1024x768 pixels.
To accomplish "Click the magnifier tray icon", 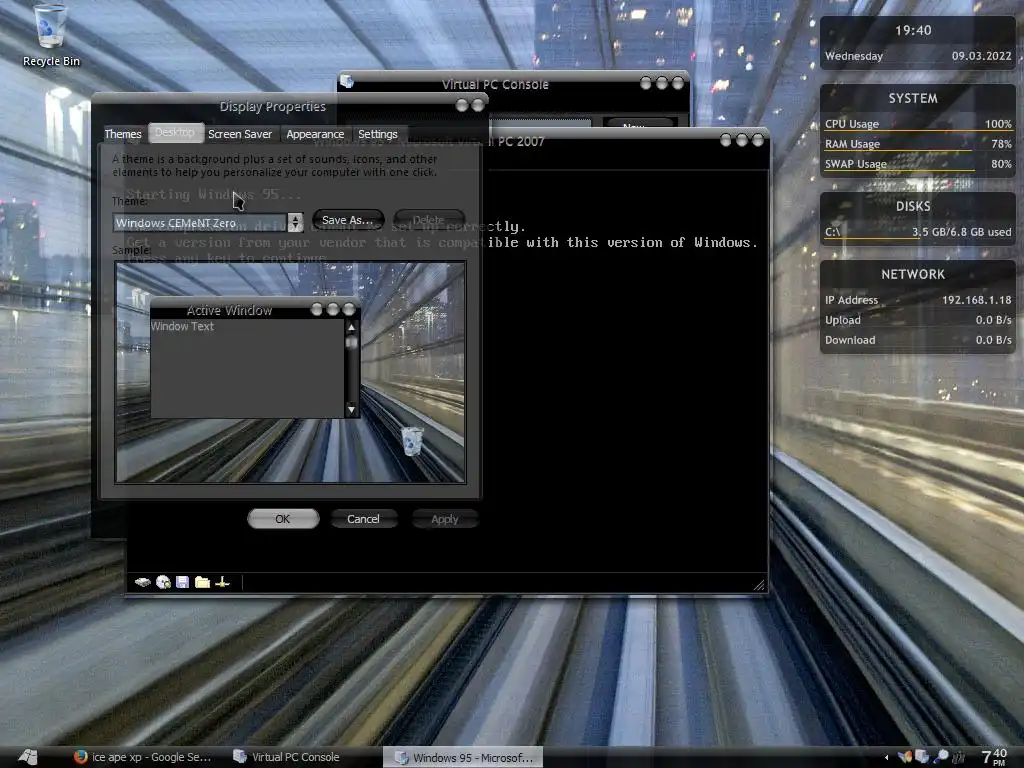I will coord(941,757).
